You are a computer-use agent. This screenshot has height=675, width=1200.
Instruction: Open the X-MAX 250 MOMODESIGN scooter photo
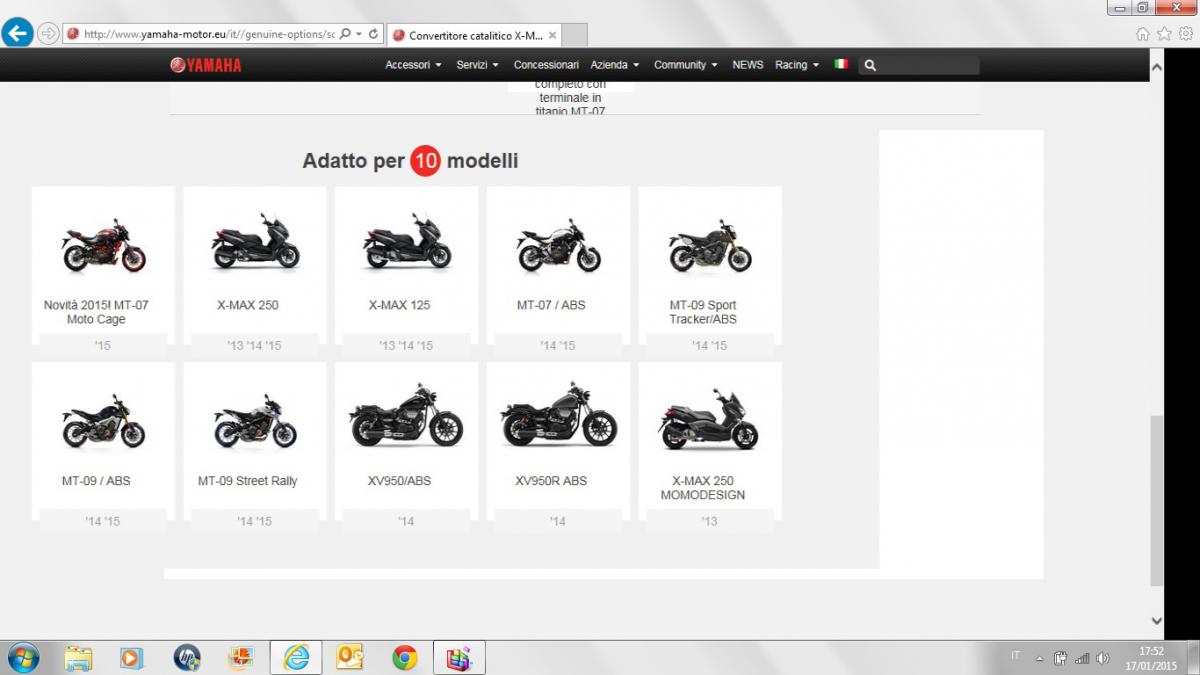(709, 421)
